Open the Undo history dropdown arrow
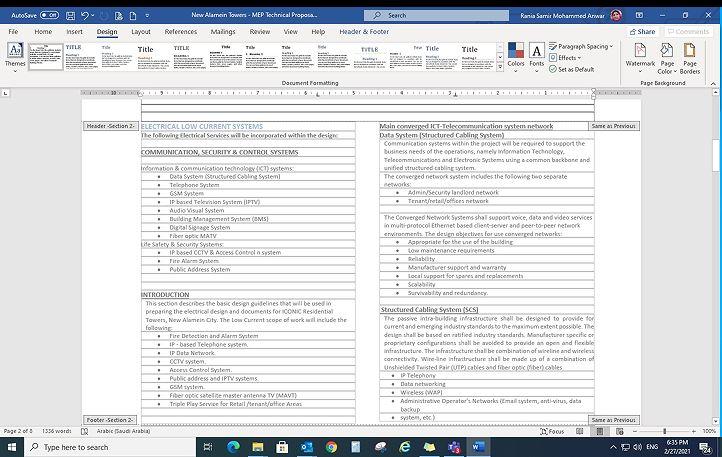722x457 pixels. pyautogui.click(x=93, y=15)
